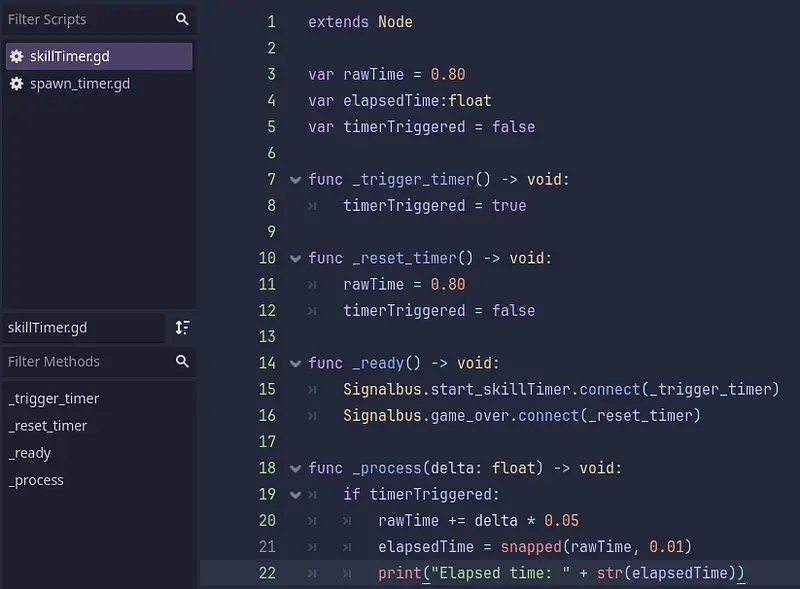Collapse the _reset_timer function at line 10
This screenshot has height=589, width=800.
pyautogui.click(x=295, y=259)
